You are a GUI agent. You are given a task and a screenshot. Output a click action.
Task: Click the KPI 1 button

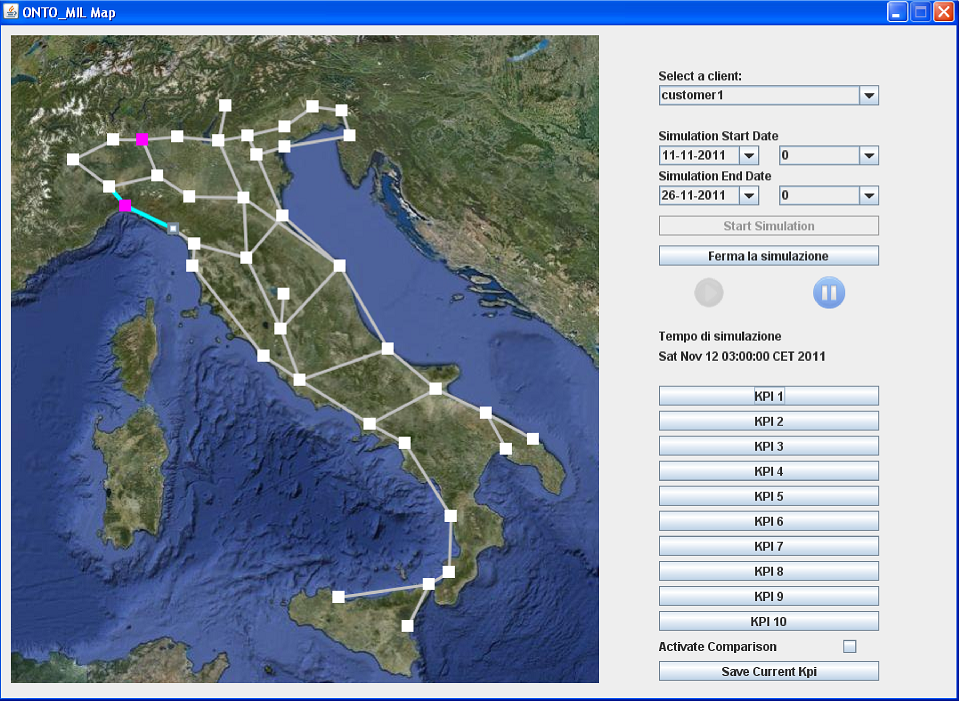pos(768,396)
